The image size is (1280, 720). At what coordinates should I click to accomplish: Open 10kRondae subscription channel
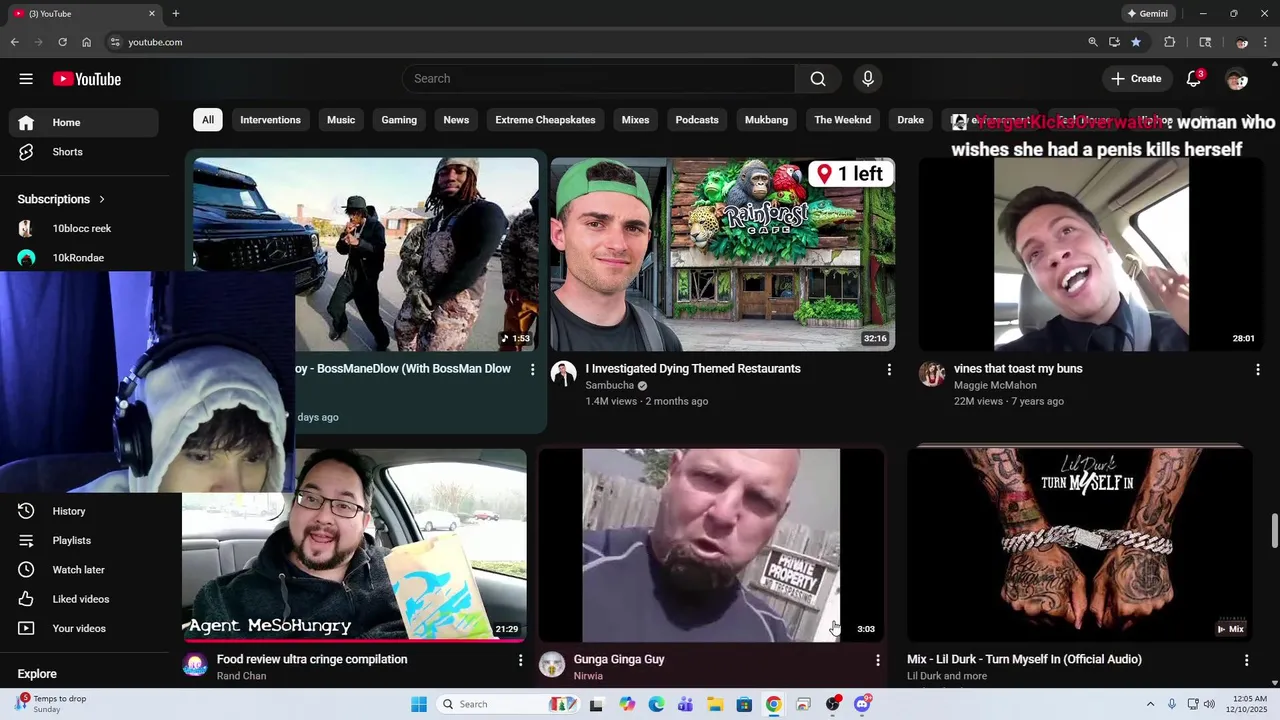point(84,258)
